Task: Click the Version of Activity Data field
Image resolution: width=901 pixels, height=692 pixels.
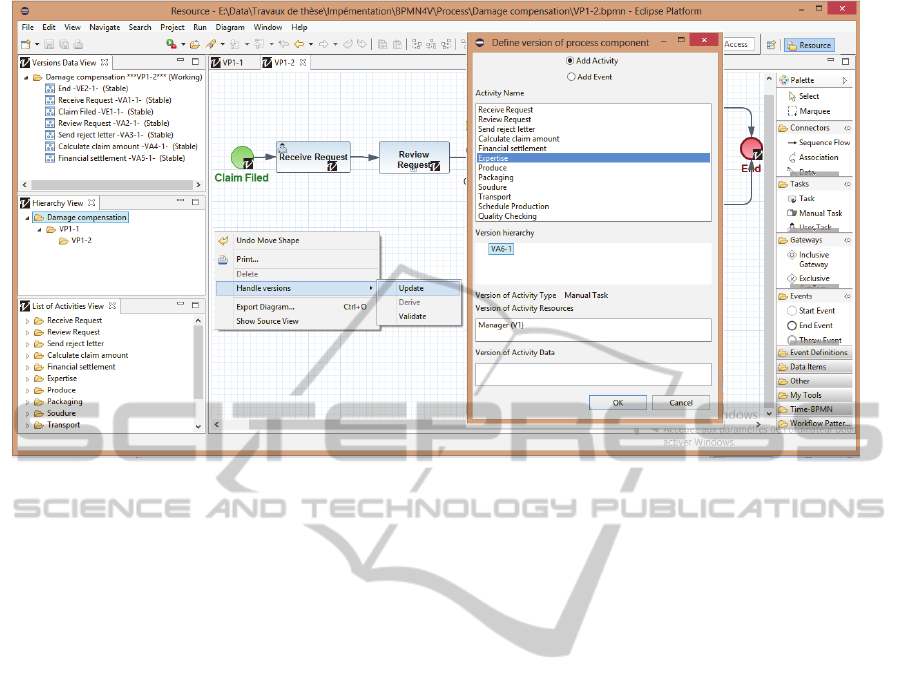Action: (x=592, y=374)
